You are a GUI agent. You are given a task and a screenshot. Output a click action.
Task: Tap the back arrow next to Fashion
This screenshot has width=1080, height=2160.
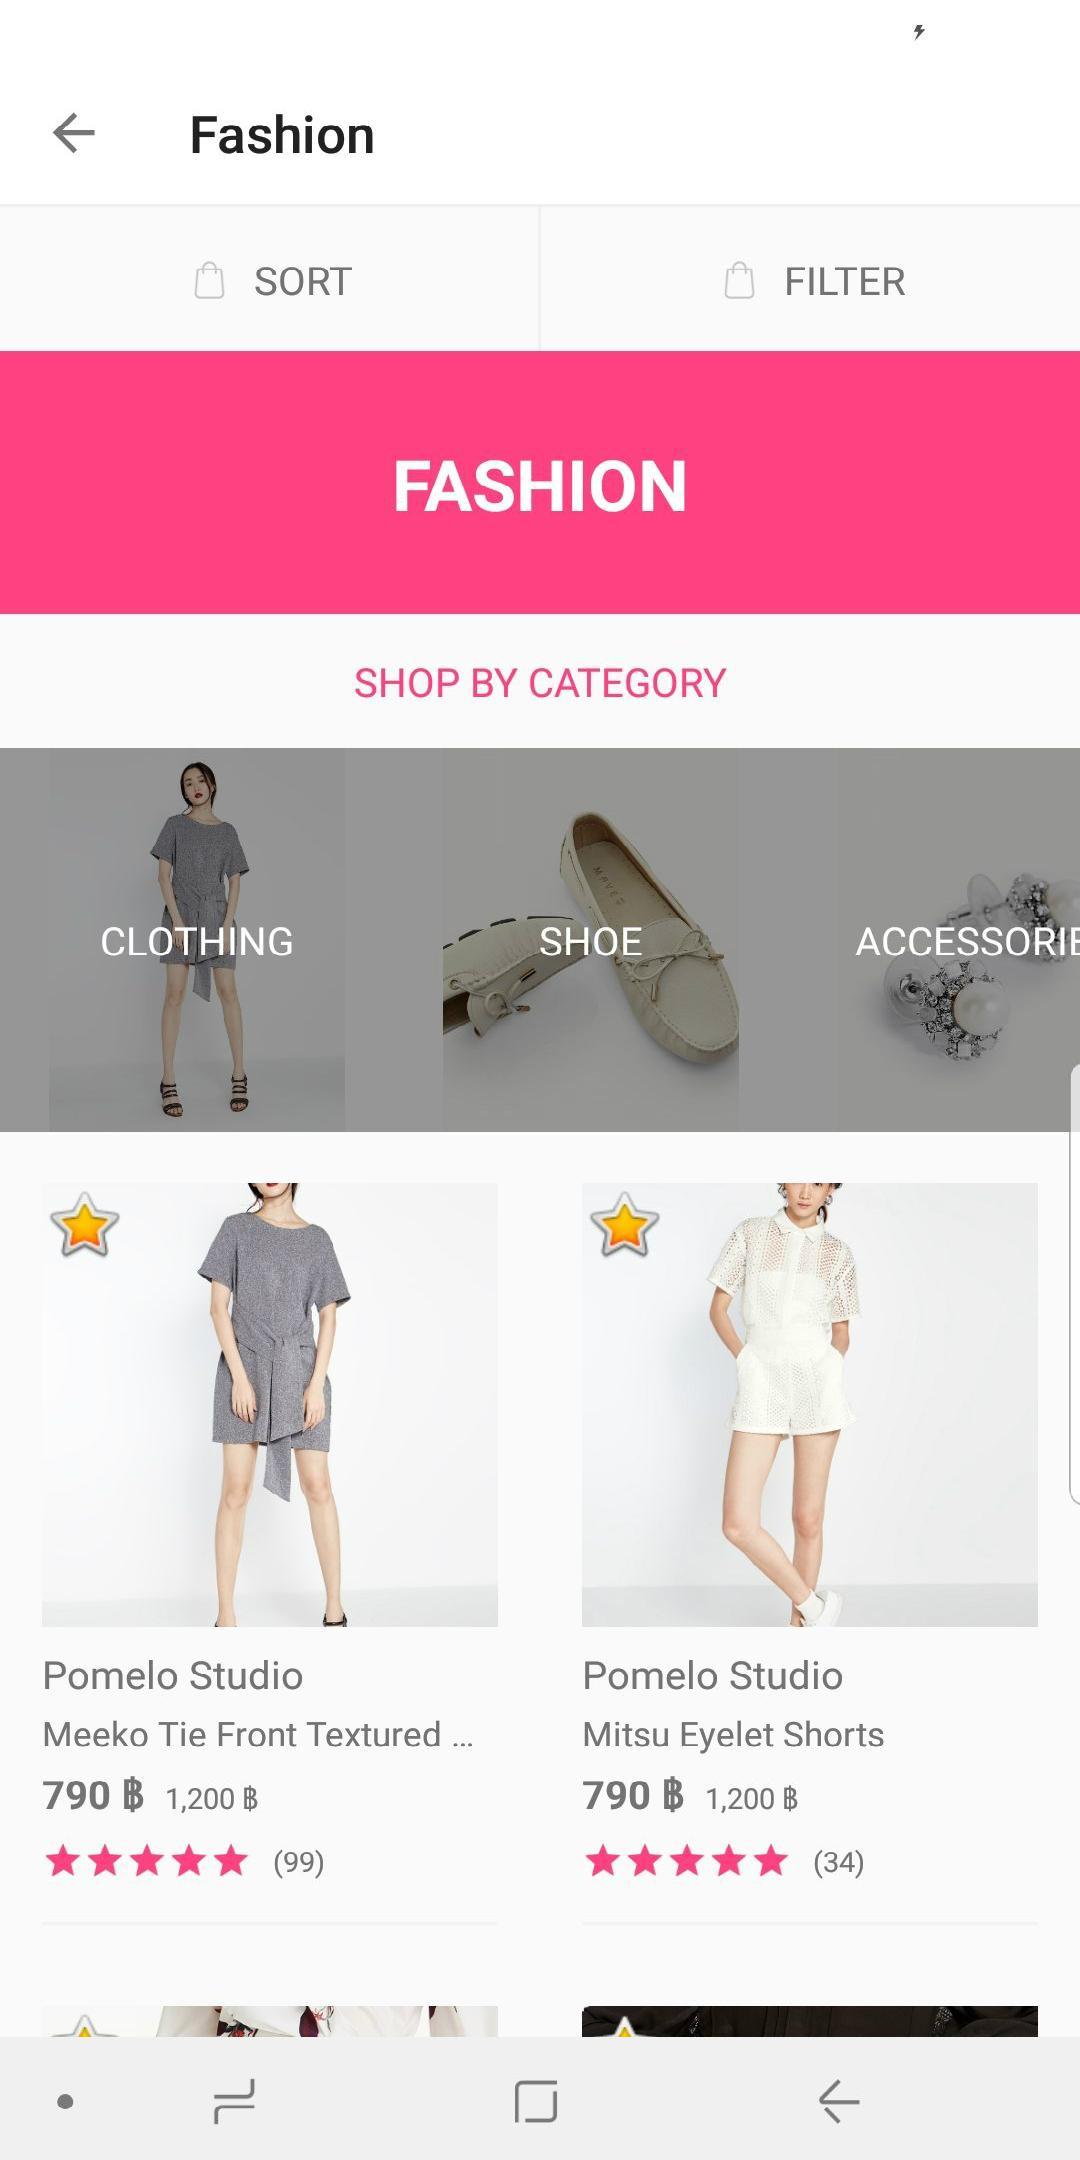click(x=74, y=133)
